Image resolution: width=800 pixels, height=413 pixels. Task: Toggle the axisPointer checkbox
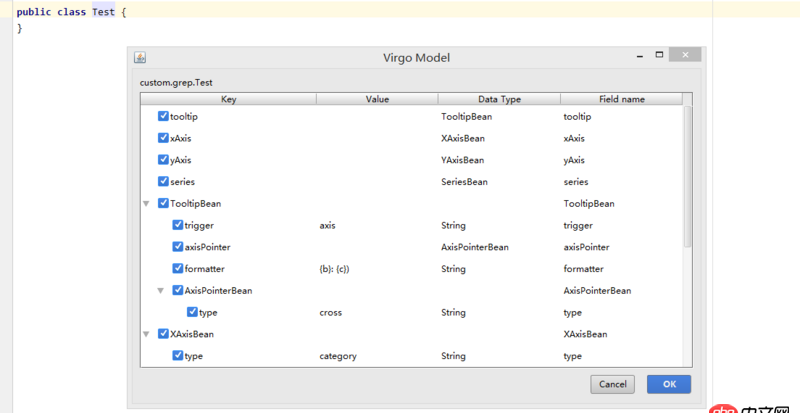click(178, 247)
